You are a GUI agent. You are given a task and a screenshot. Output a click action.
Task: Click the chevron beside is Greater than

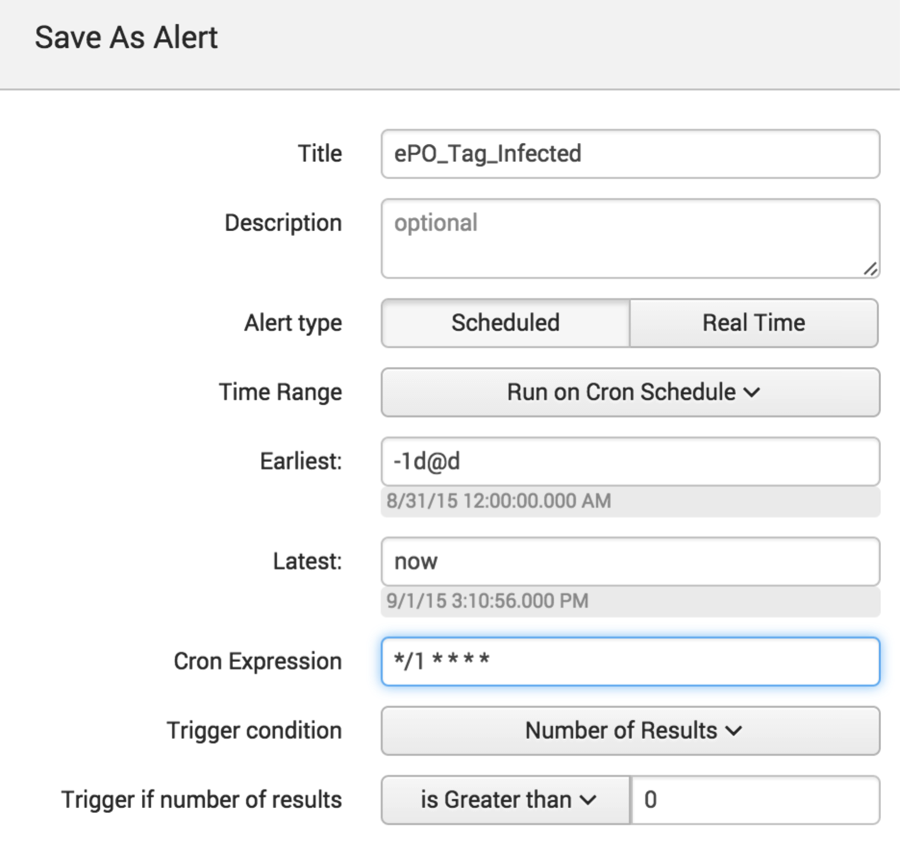[x=588, y=800]
